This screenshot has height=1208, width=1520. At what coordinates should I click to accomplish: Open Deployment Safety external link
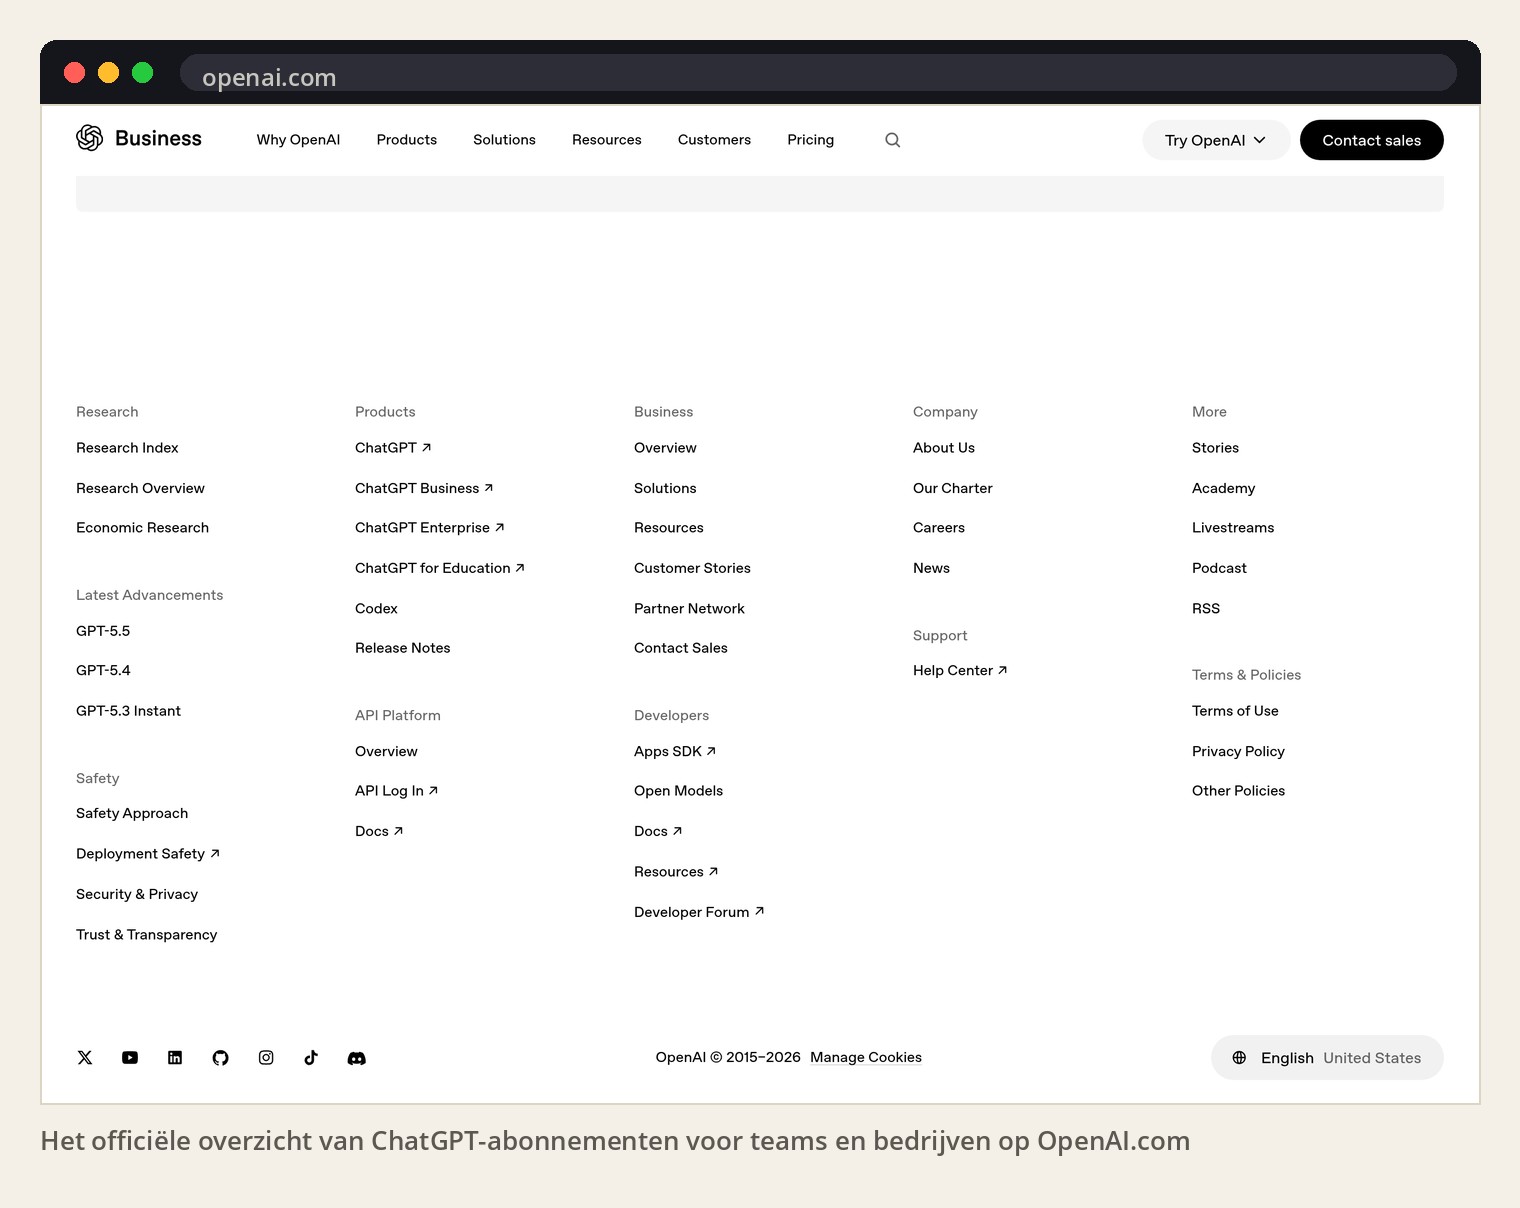[x=148, y=854]
